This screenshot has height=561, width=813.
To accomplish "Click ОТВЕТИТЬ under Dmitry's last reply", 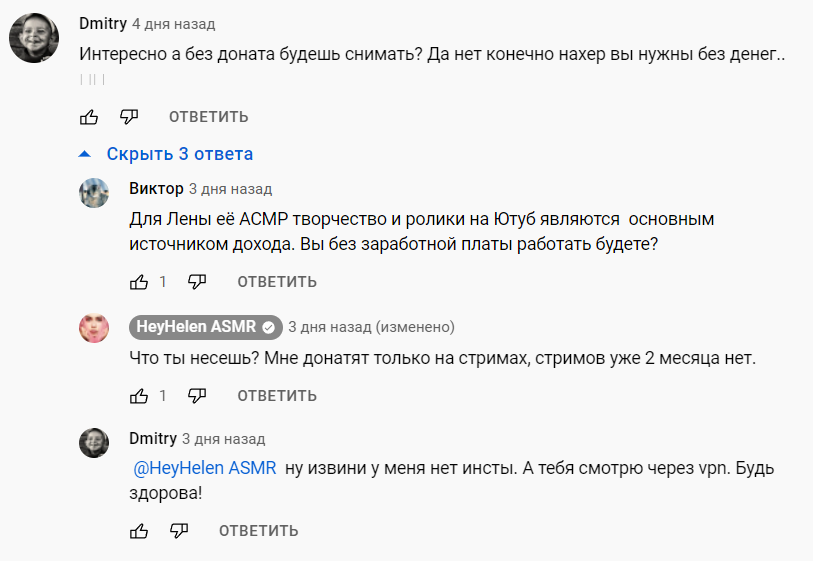I will (258, 530).
